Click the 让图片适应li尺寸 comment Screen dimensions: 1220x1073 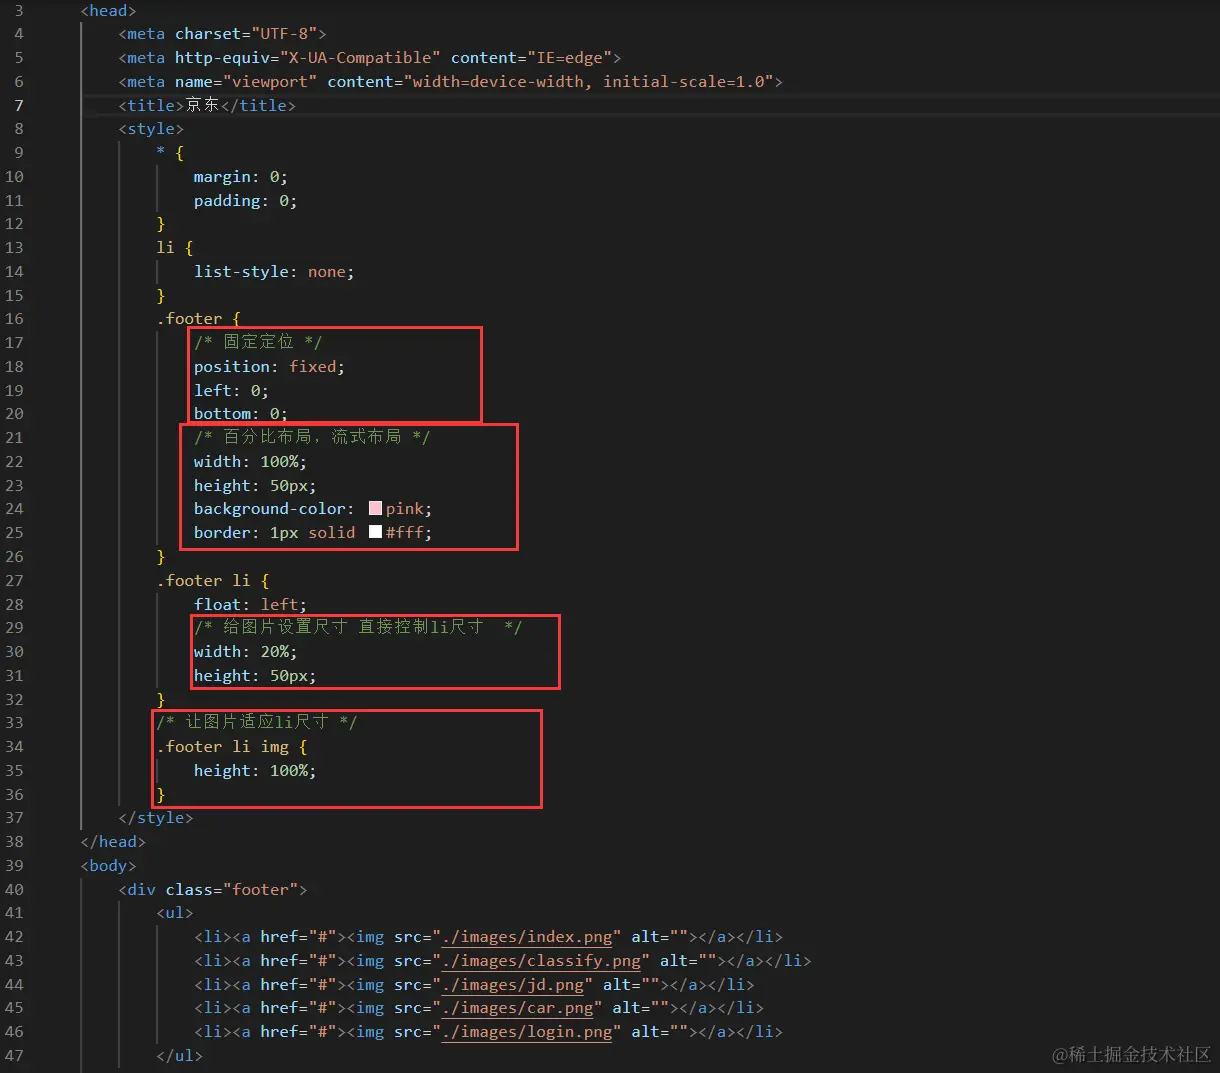pos(256,722)
